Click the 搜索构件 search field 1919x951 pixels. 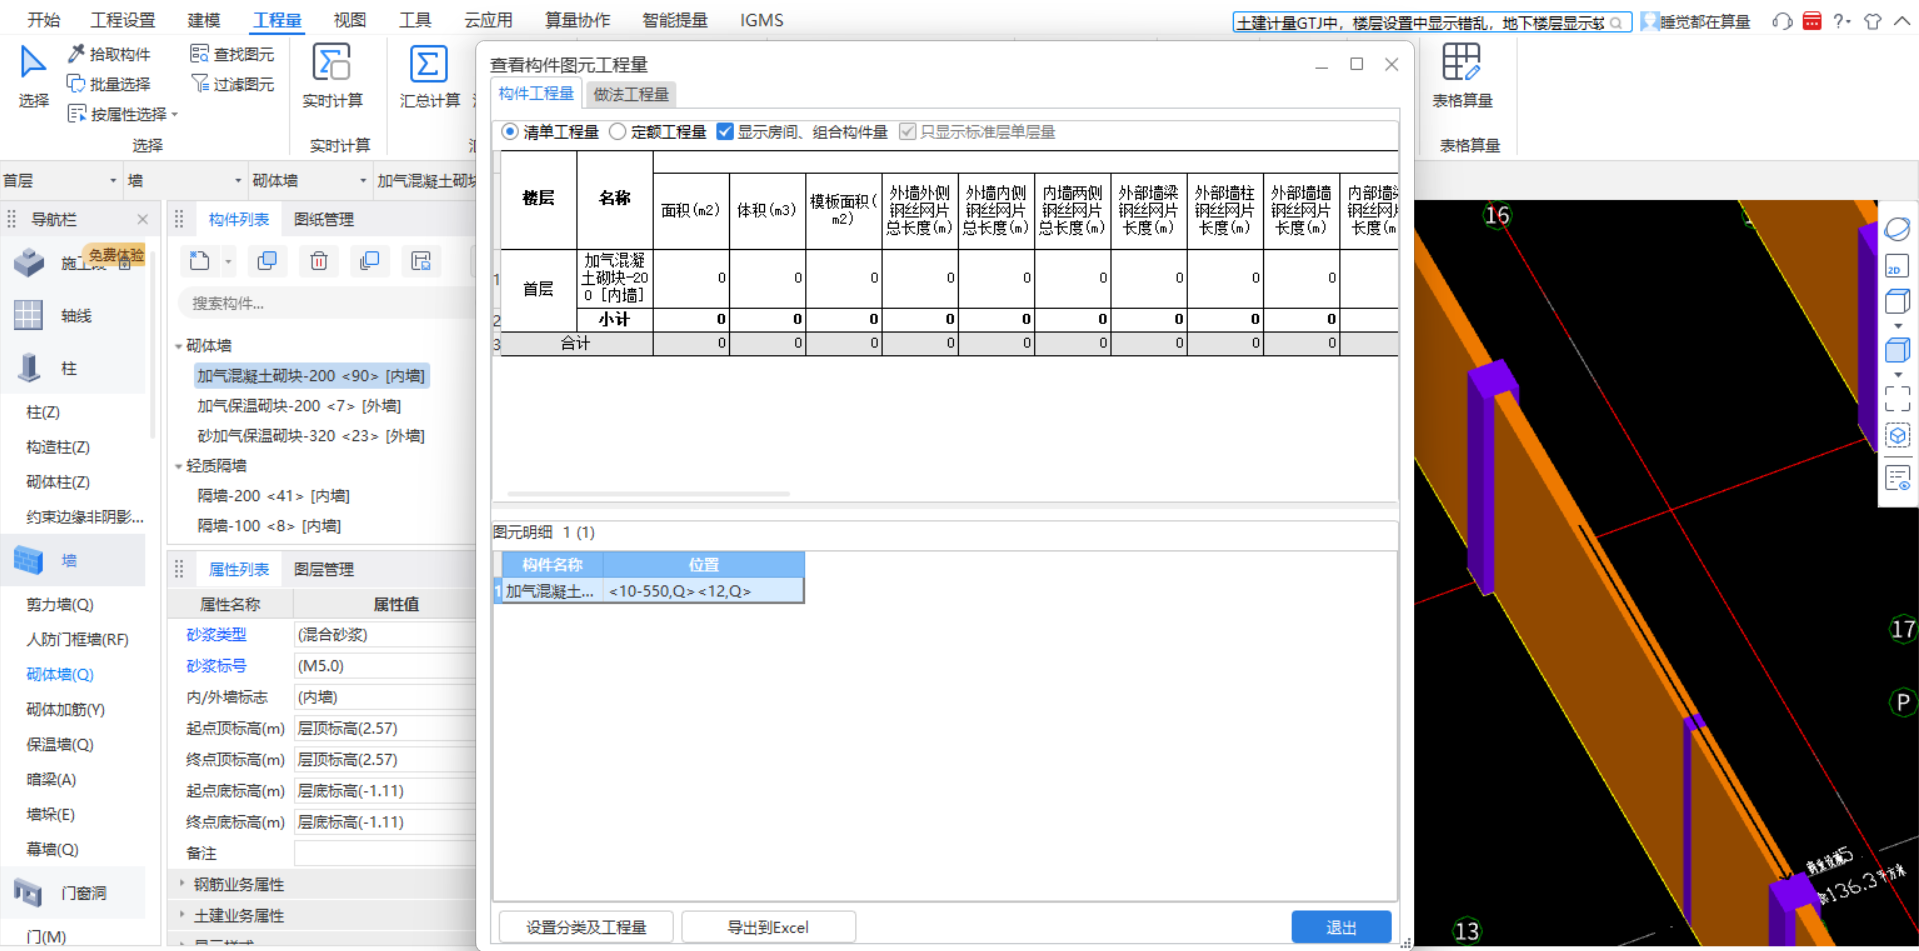coord(326,303)
